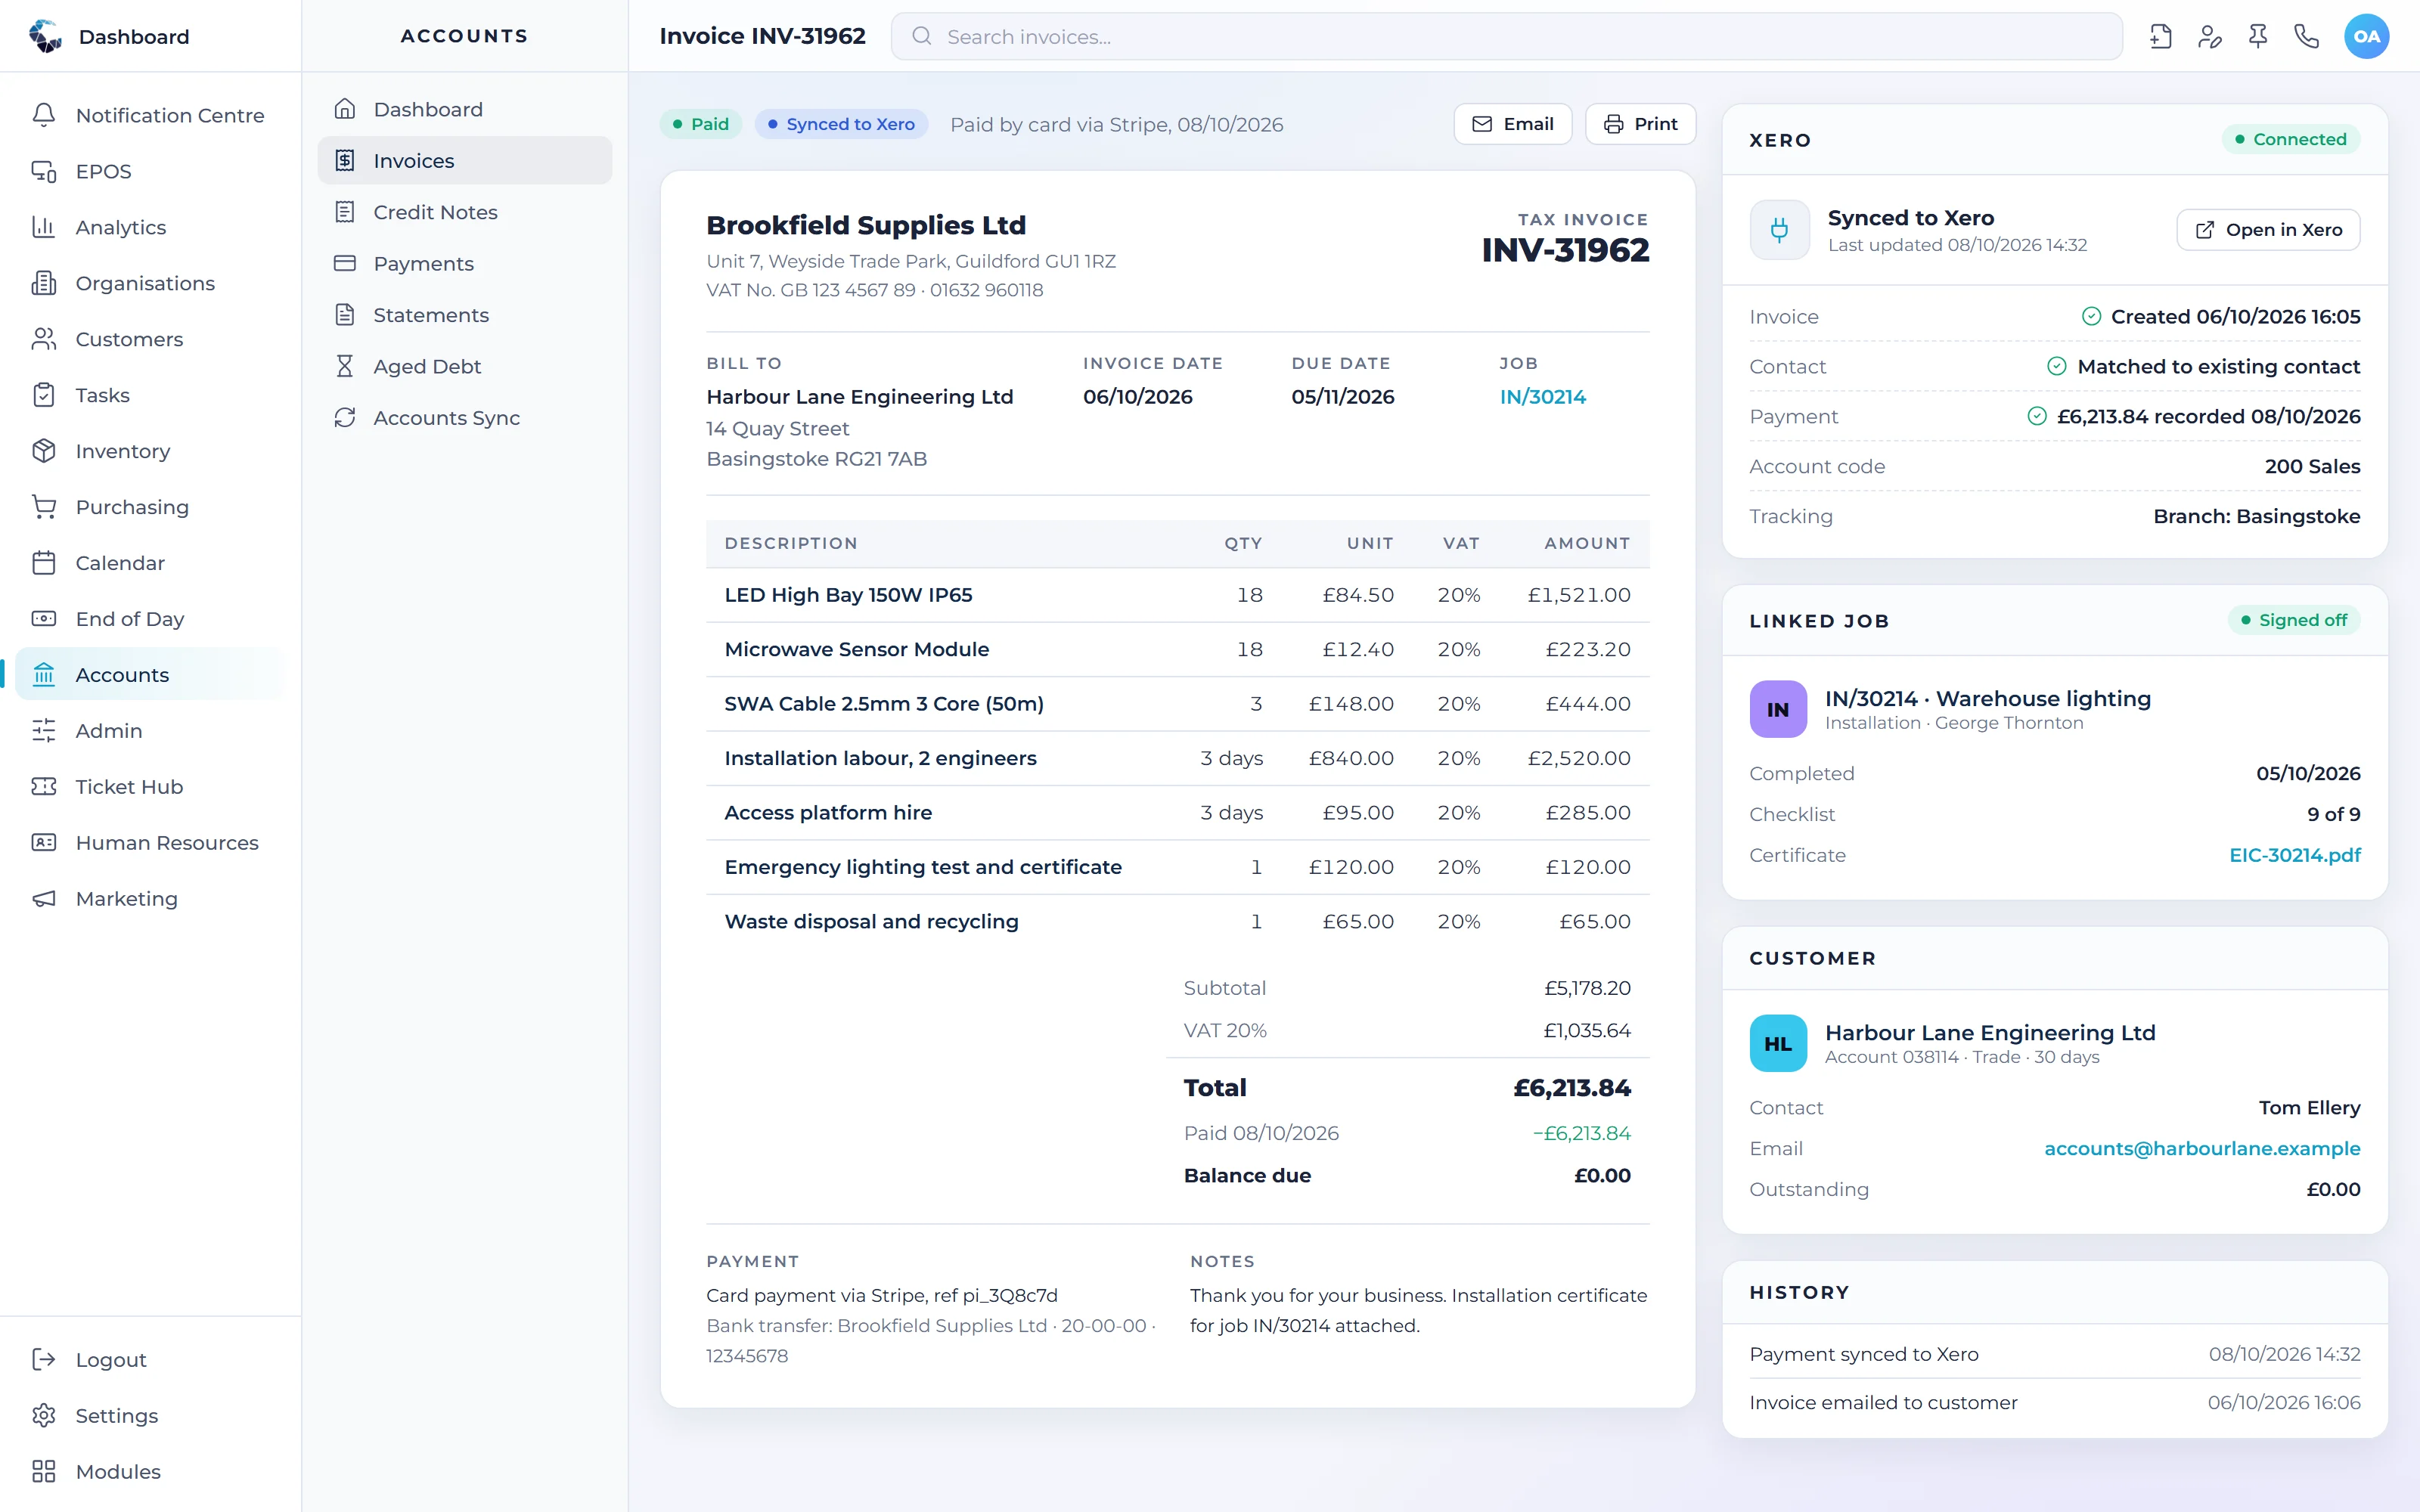Open the Calendar module
The image size is (2420, 1512).
pos(150,563)
